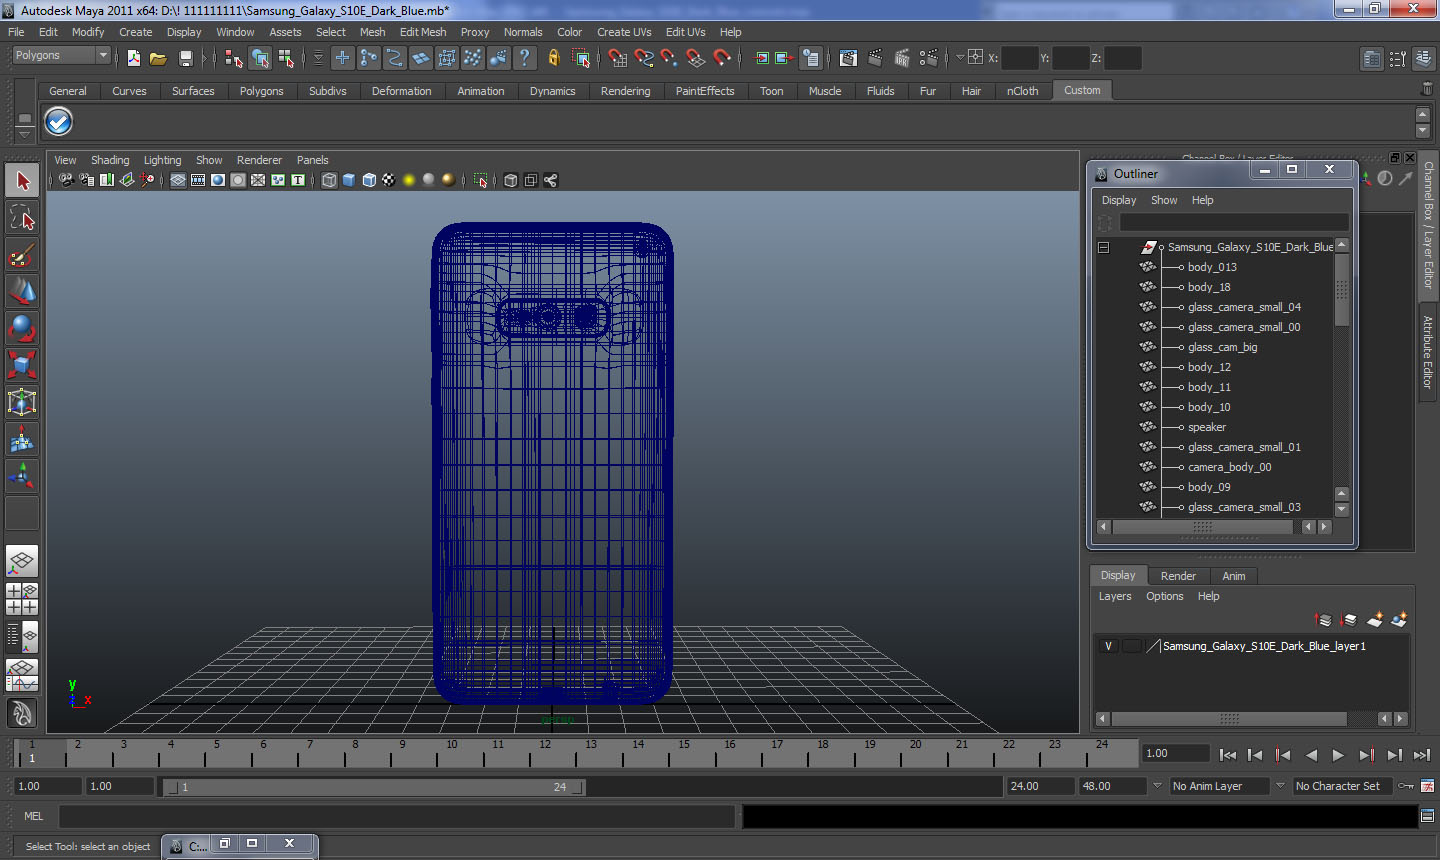
Task: Open Outliner Display menu
Action: coord(1119,200)
